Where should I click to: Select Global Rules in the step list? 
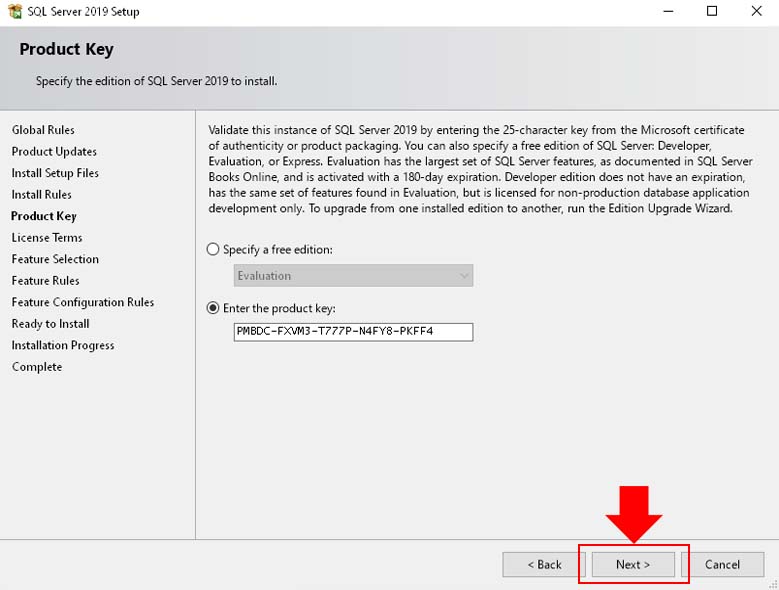tap(43, 130)
